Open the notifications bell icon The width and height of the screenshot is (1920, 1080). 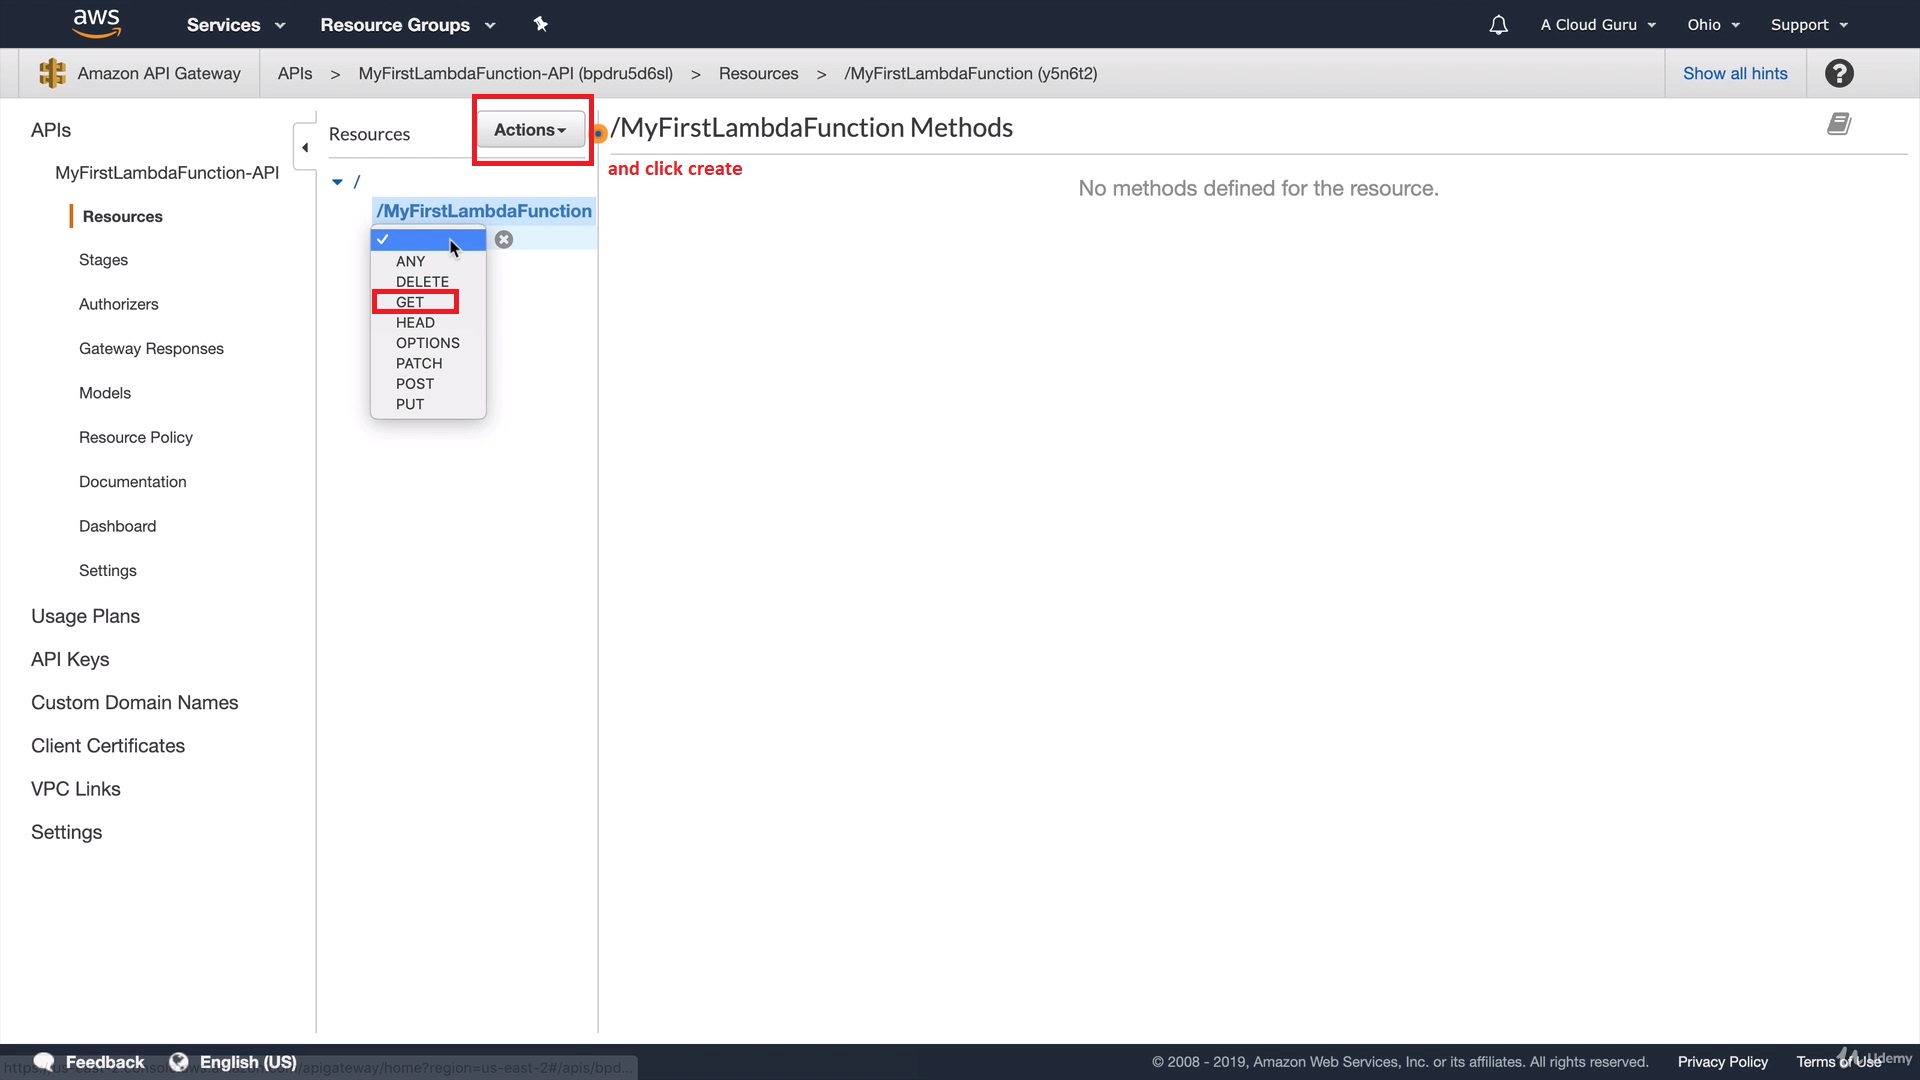(x=1498, y=25)
